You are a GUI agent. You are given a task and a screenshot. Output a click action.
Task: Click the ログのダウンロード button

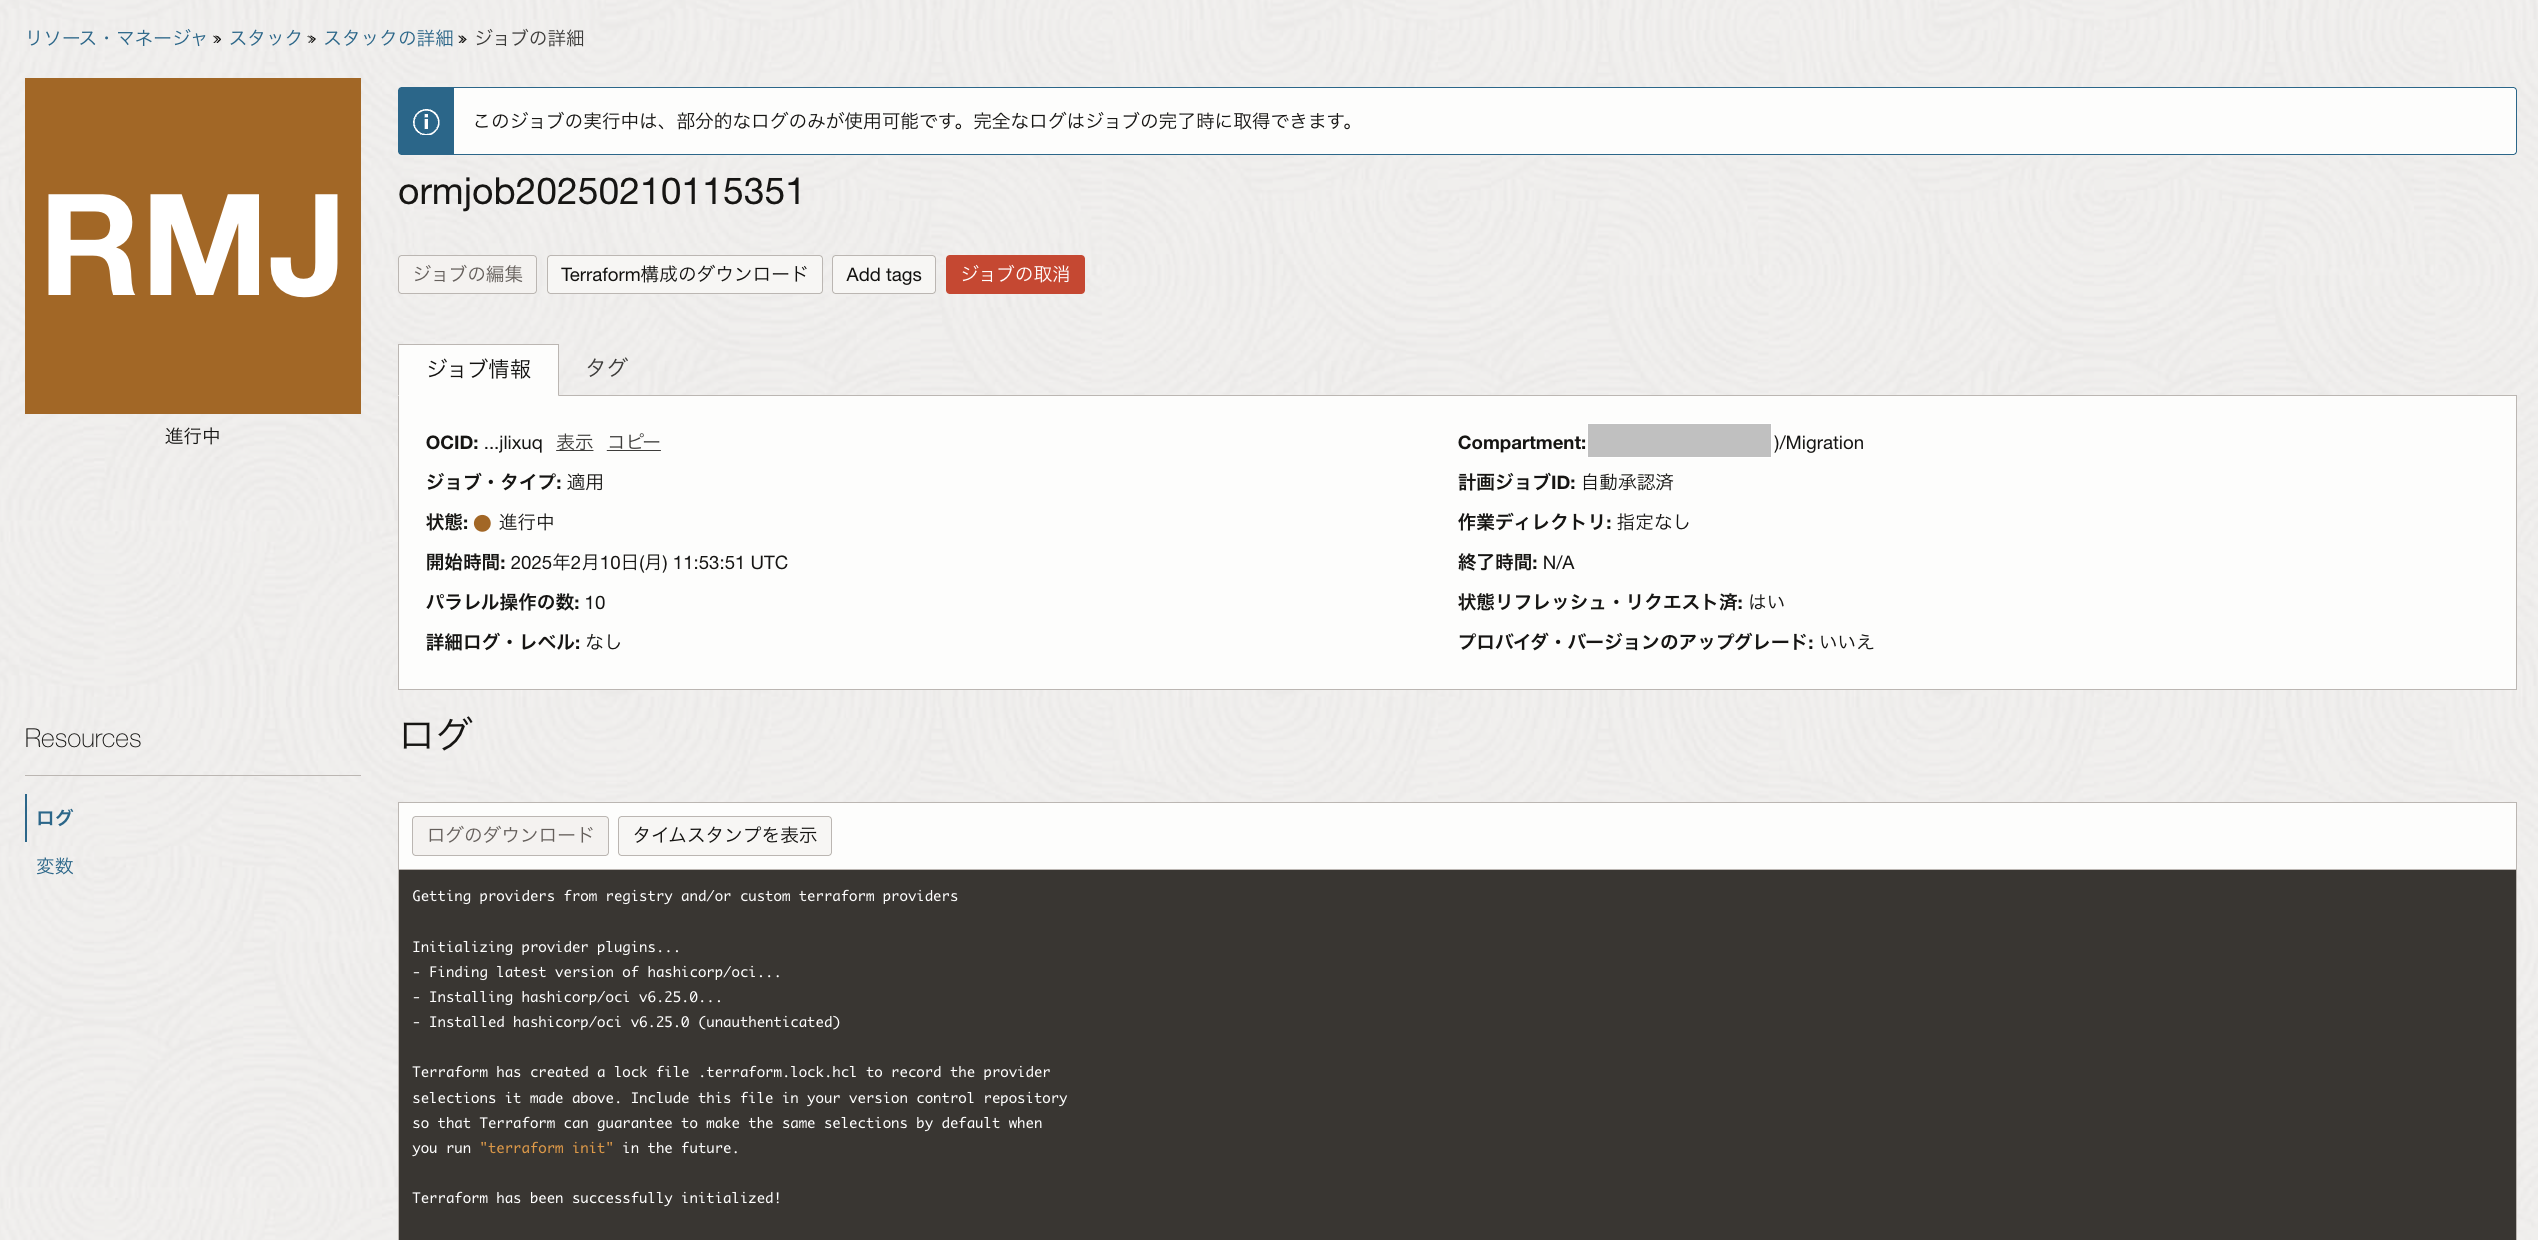(x=510, y=835)
